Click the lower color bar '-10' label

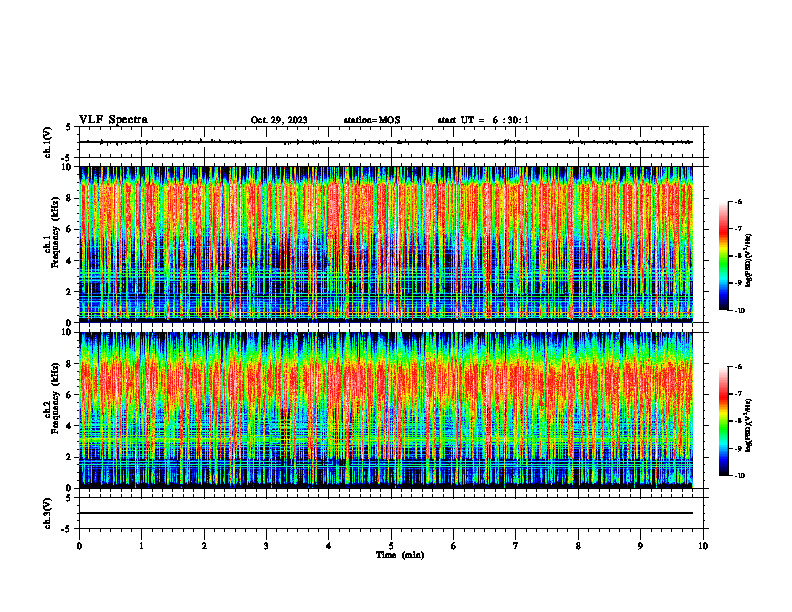(x=739, y=476)
